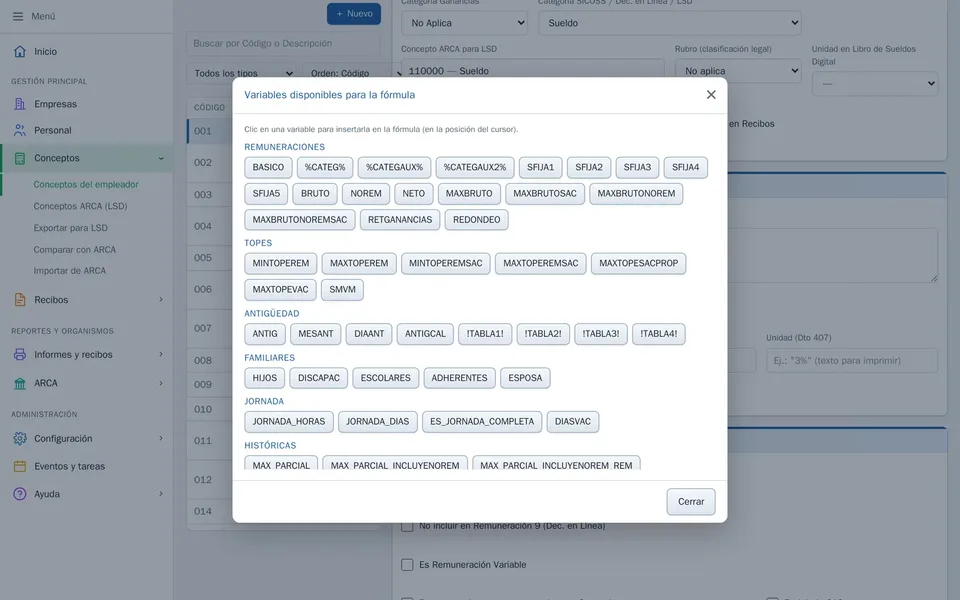Insert the HIJOS variable
Screen dimensions: 960x600
(264, 378)
